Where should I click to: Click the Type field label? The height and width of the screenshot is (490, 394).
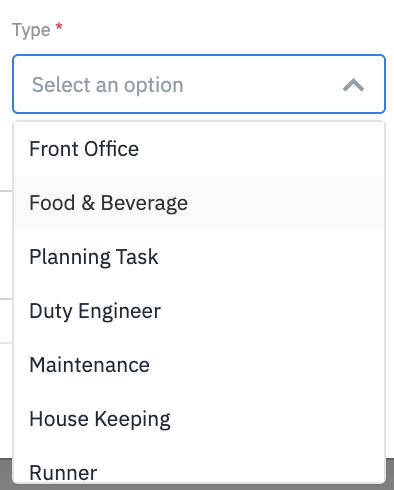(x=31, y=30)
